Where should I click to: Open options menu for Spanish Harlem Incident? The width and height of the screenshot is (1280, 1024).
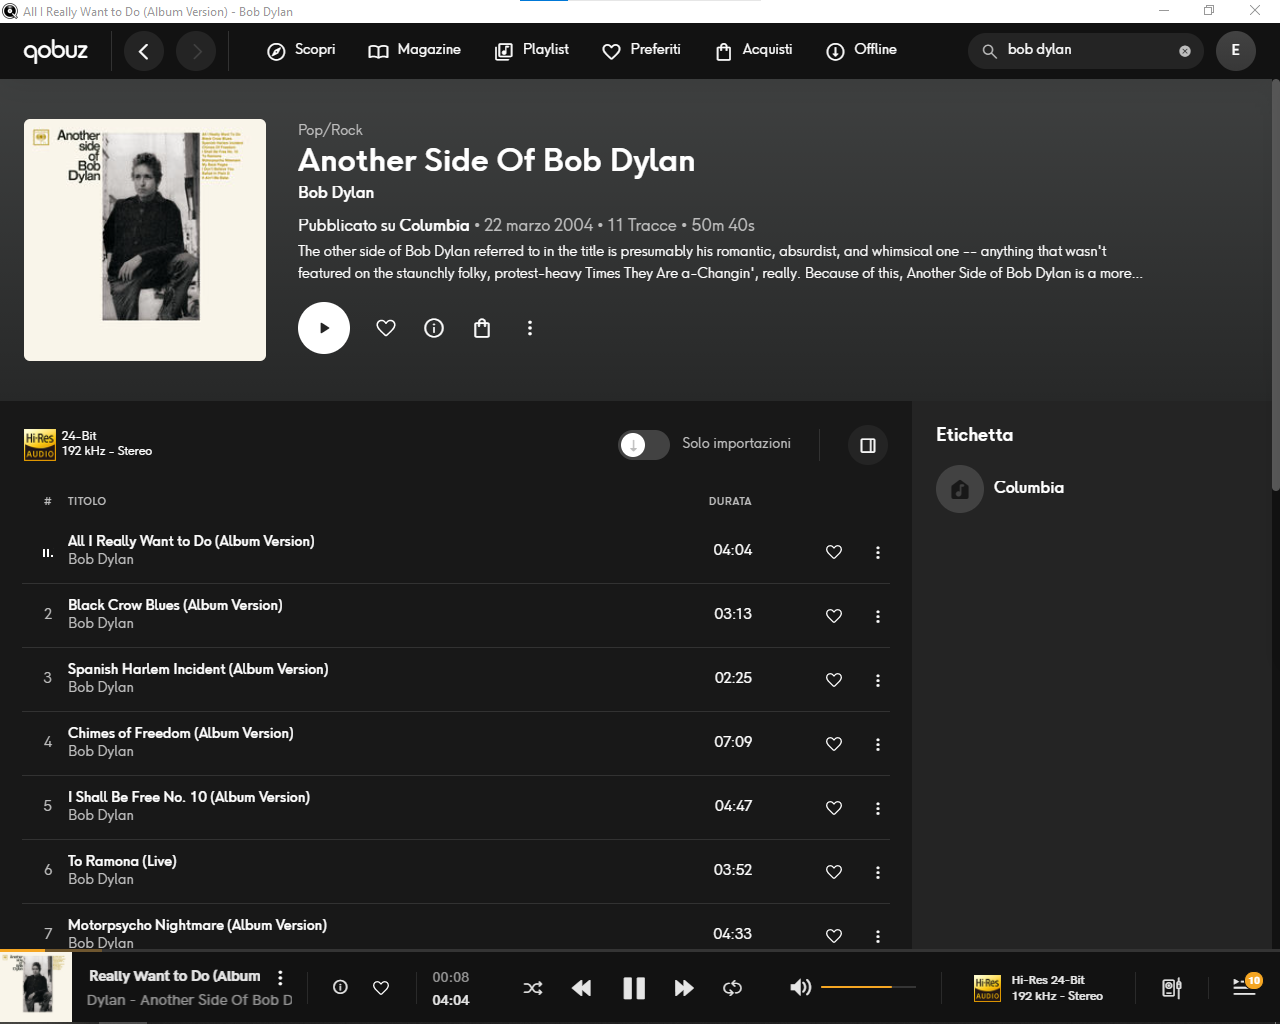[x=878, y=680]
